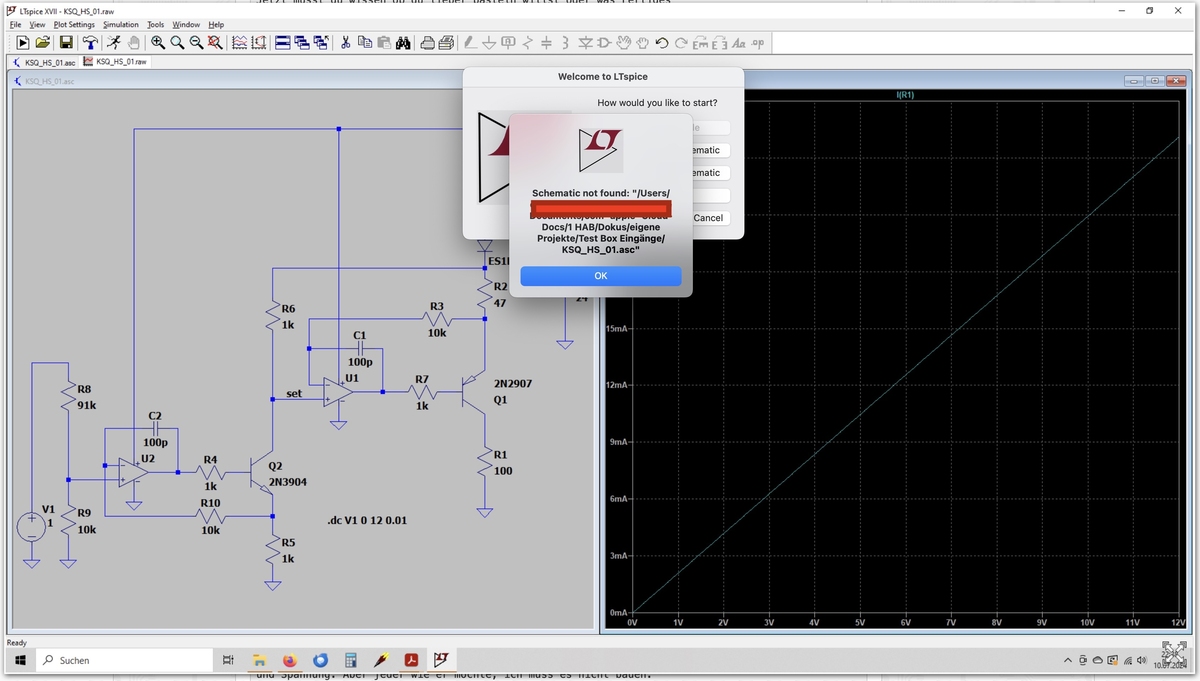Click the Cut scissors icon
This screenshot has width=1200, height=681.
pyautogui.click(x=346, y=43)
